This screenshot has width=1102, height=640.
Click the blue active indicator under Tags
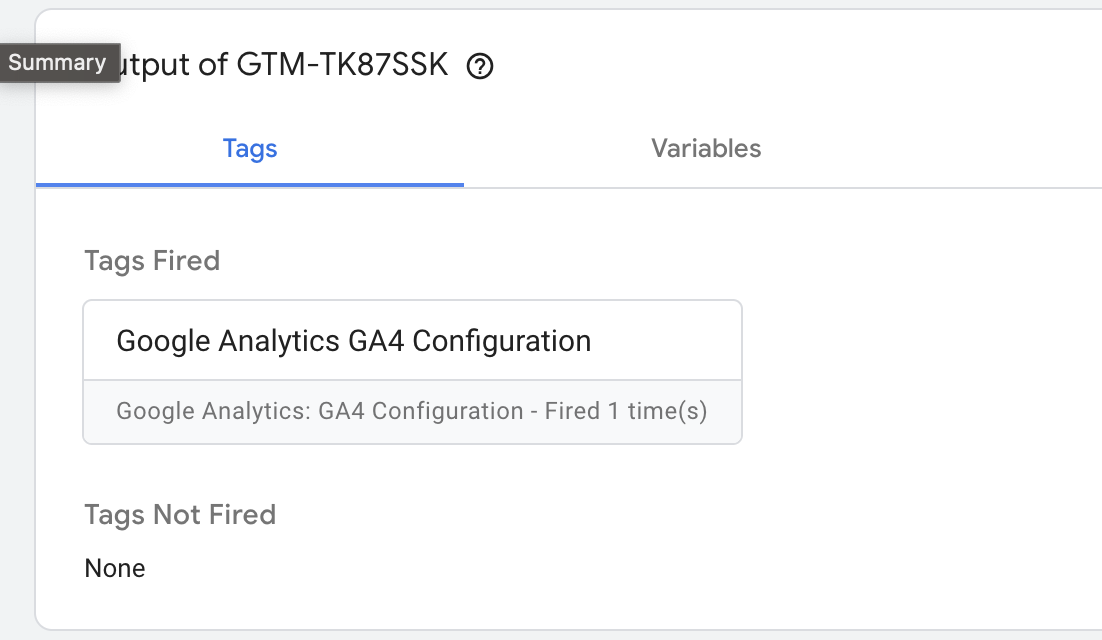click(250, 185)
